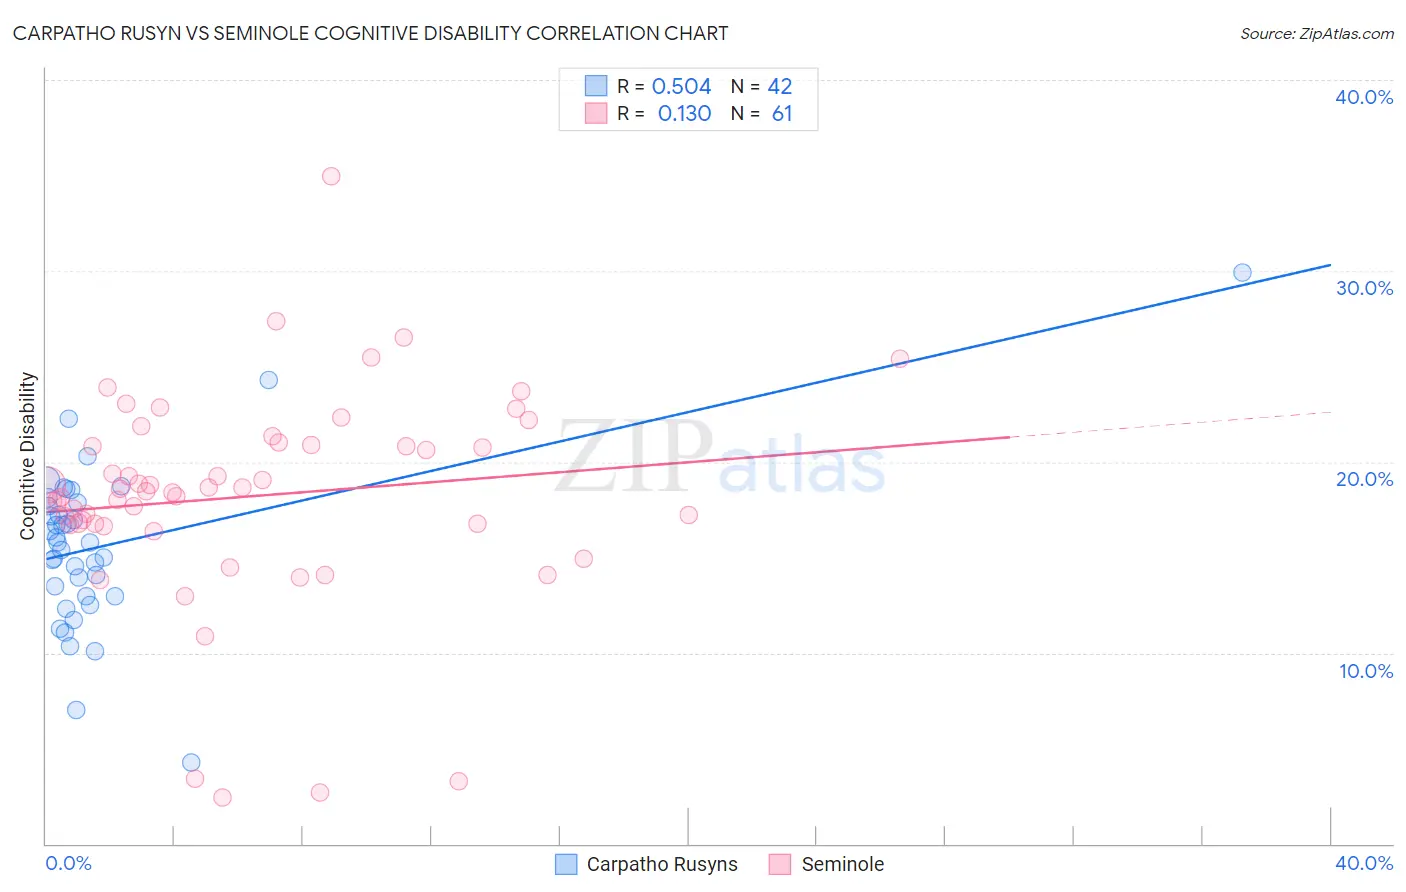Click the highest pink point near 35%
This screenshot has width=1406, height=892.
click(x=331, y=176)
